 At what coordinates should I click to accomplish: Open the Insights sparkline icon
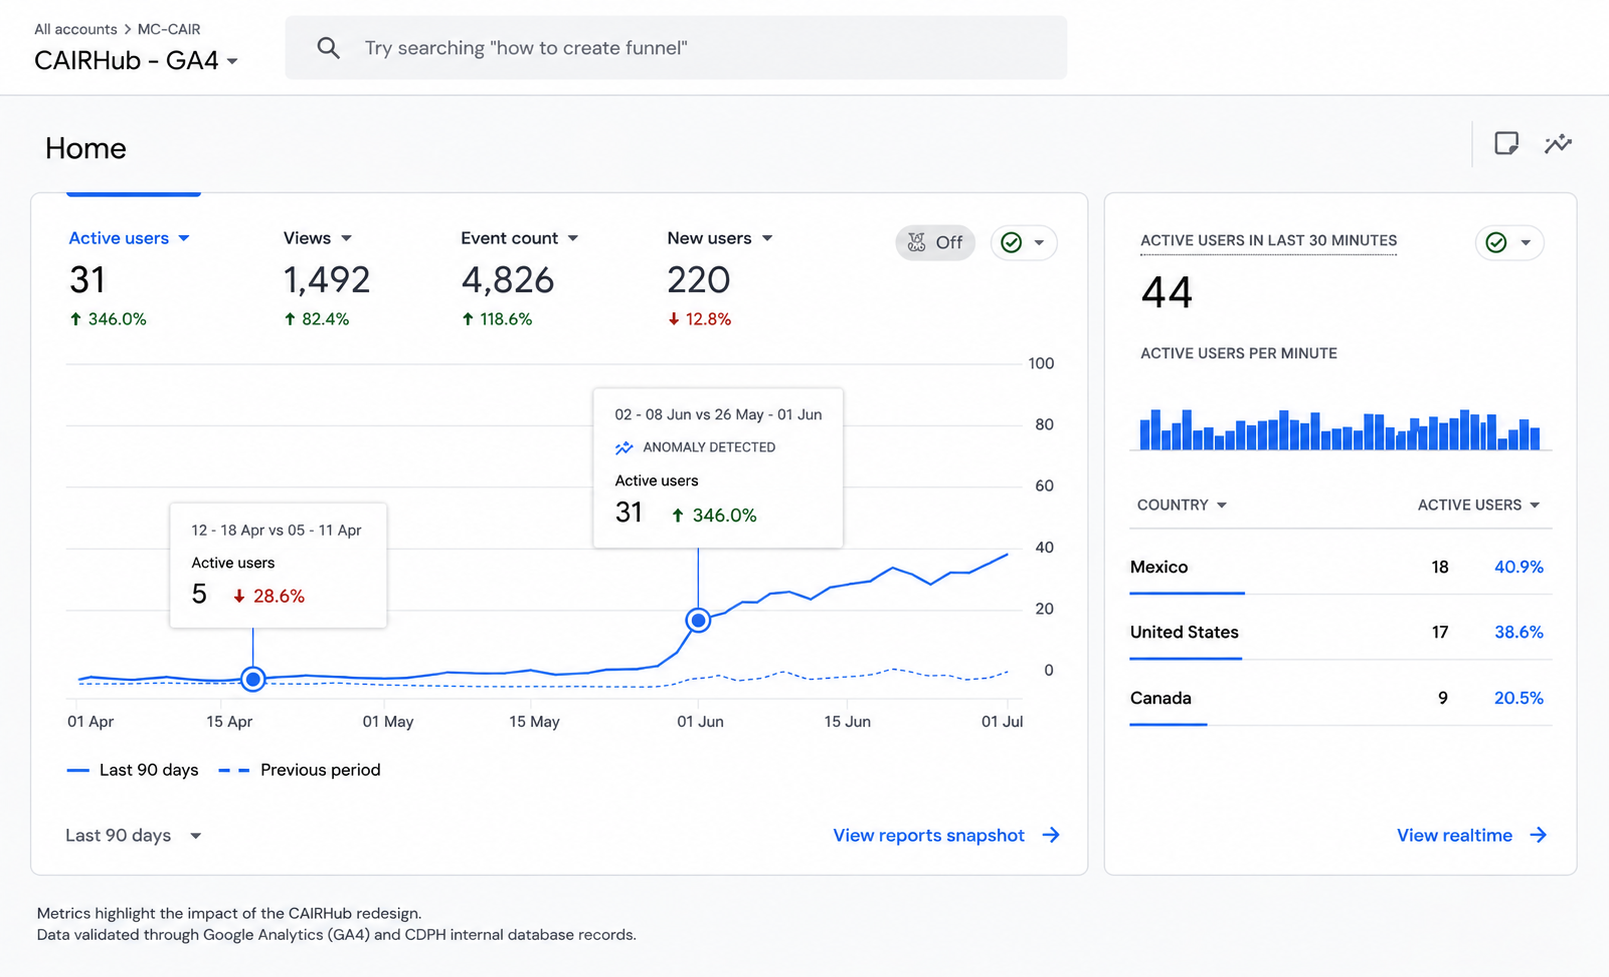(x=1558, y=144)
